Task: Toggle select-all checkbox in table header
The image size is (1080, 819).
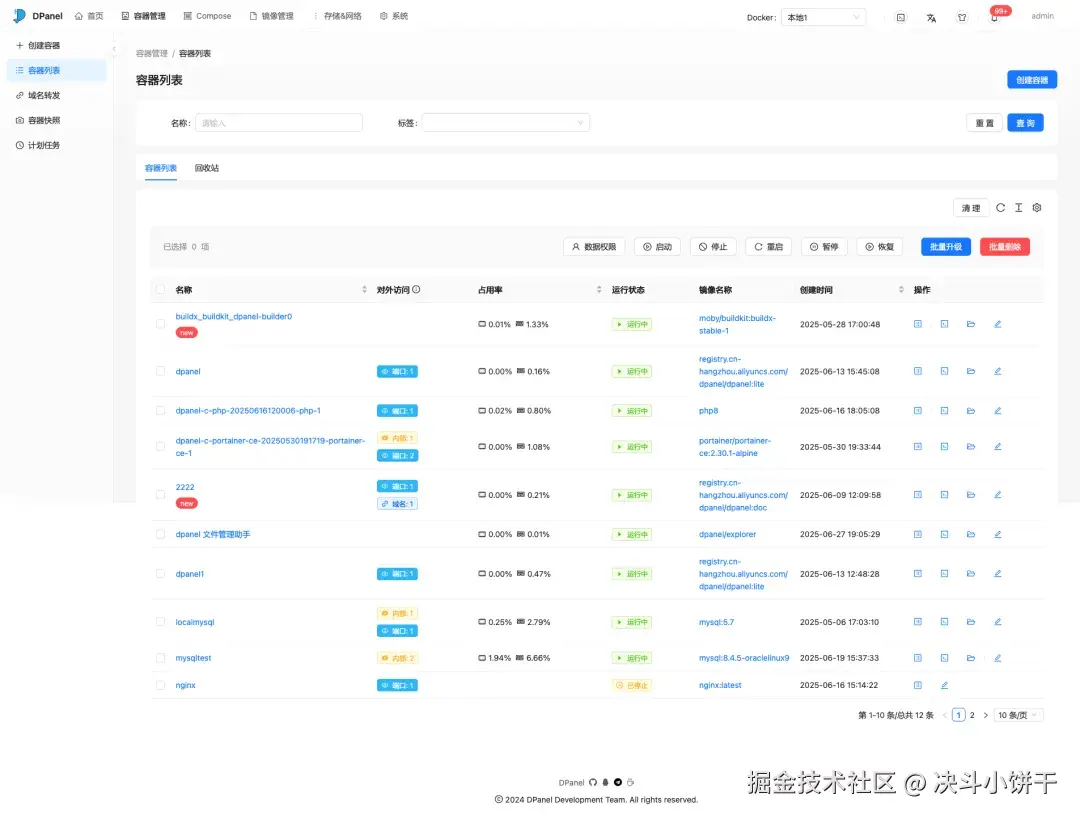Action: click(160, 289)
